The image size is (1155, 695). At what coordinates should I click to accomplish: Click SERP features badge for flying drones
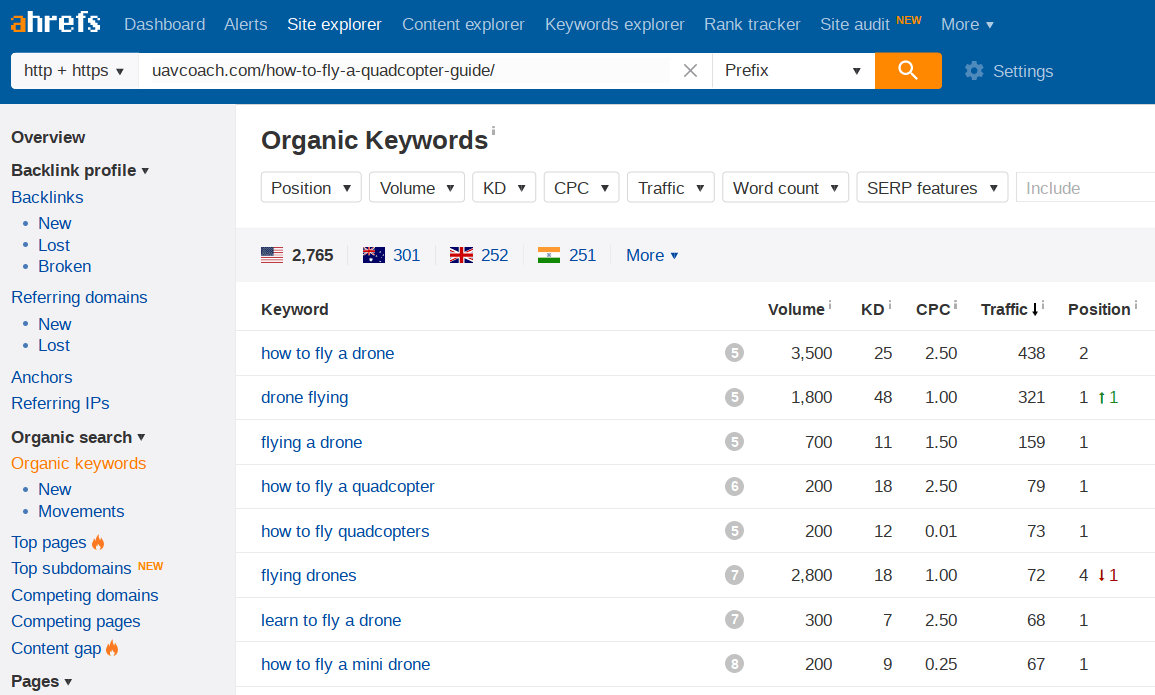[x=734, y=575]
